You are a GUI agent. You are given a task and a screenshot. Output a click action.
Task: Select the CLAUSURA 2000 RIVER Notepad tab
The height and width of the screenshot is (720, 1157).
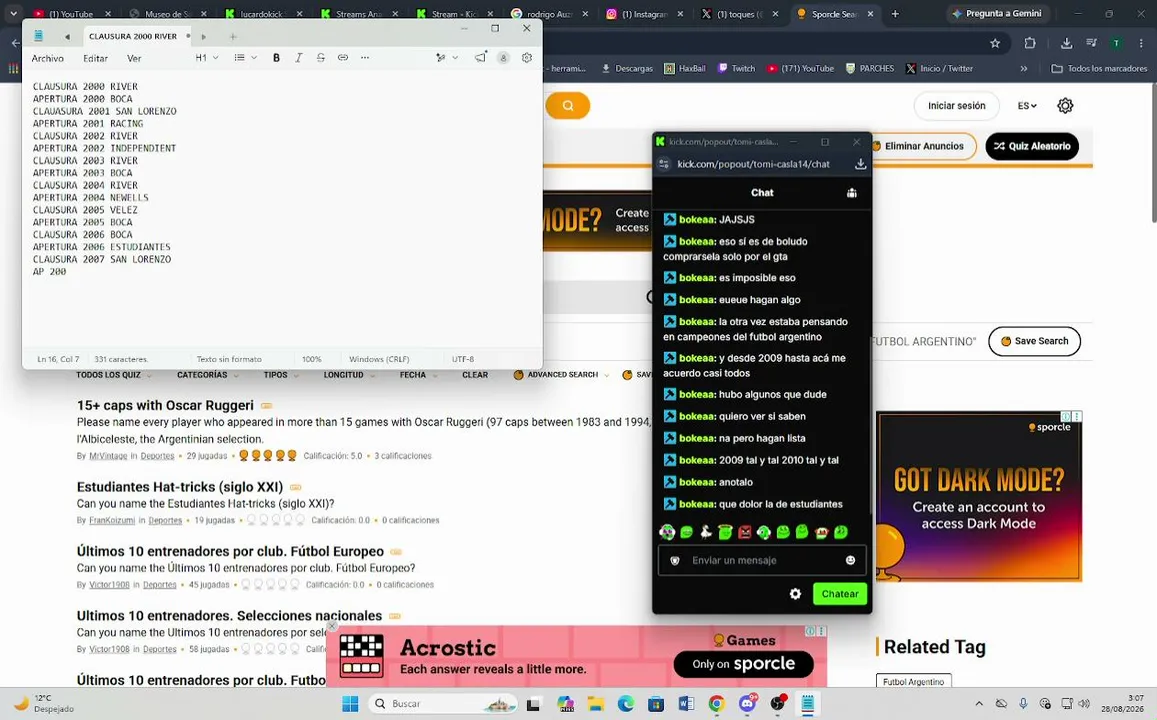(x=133, y=36)
